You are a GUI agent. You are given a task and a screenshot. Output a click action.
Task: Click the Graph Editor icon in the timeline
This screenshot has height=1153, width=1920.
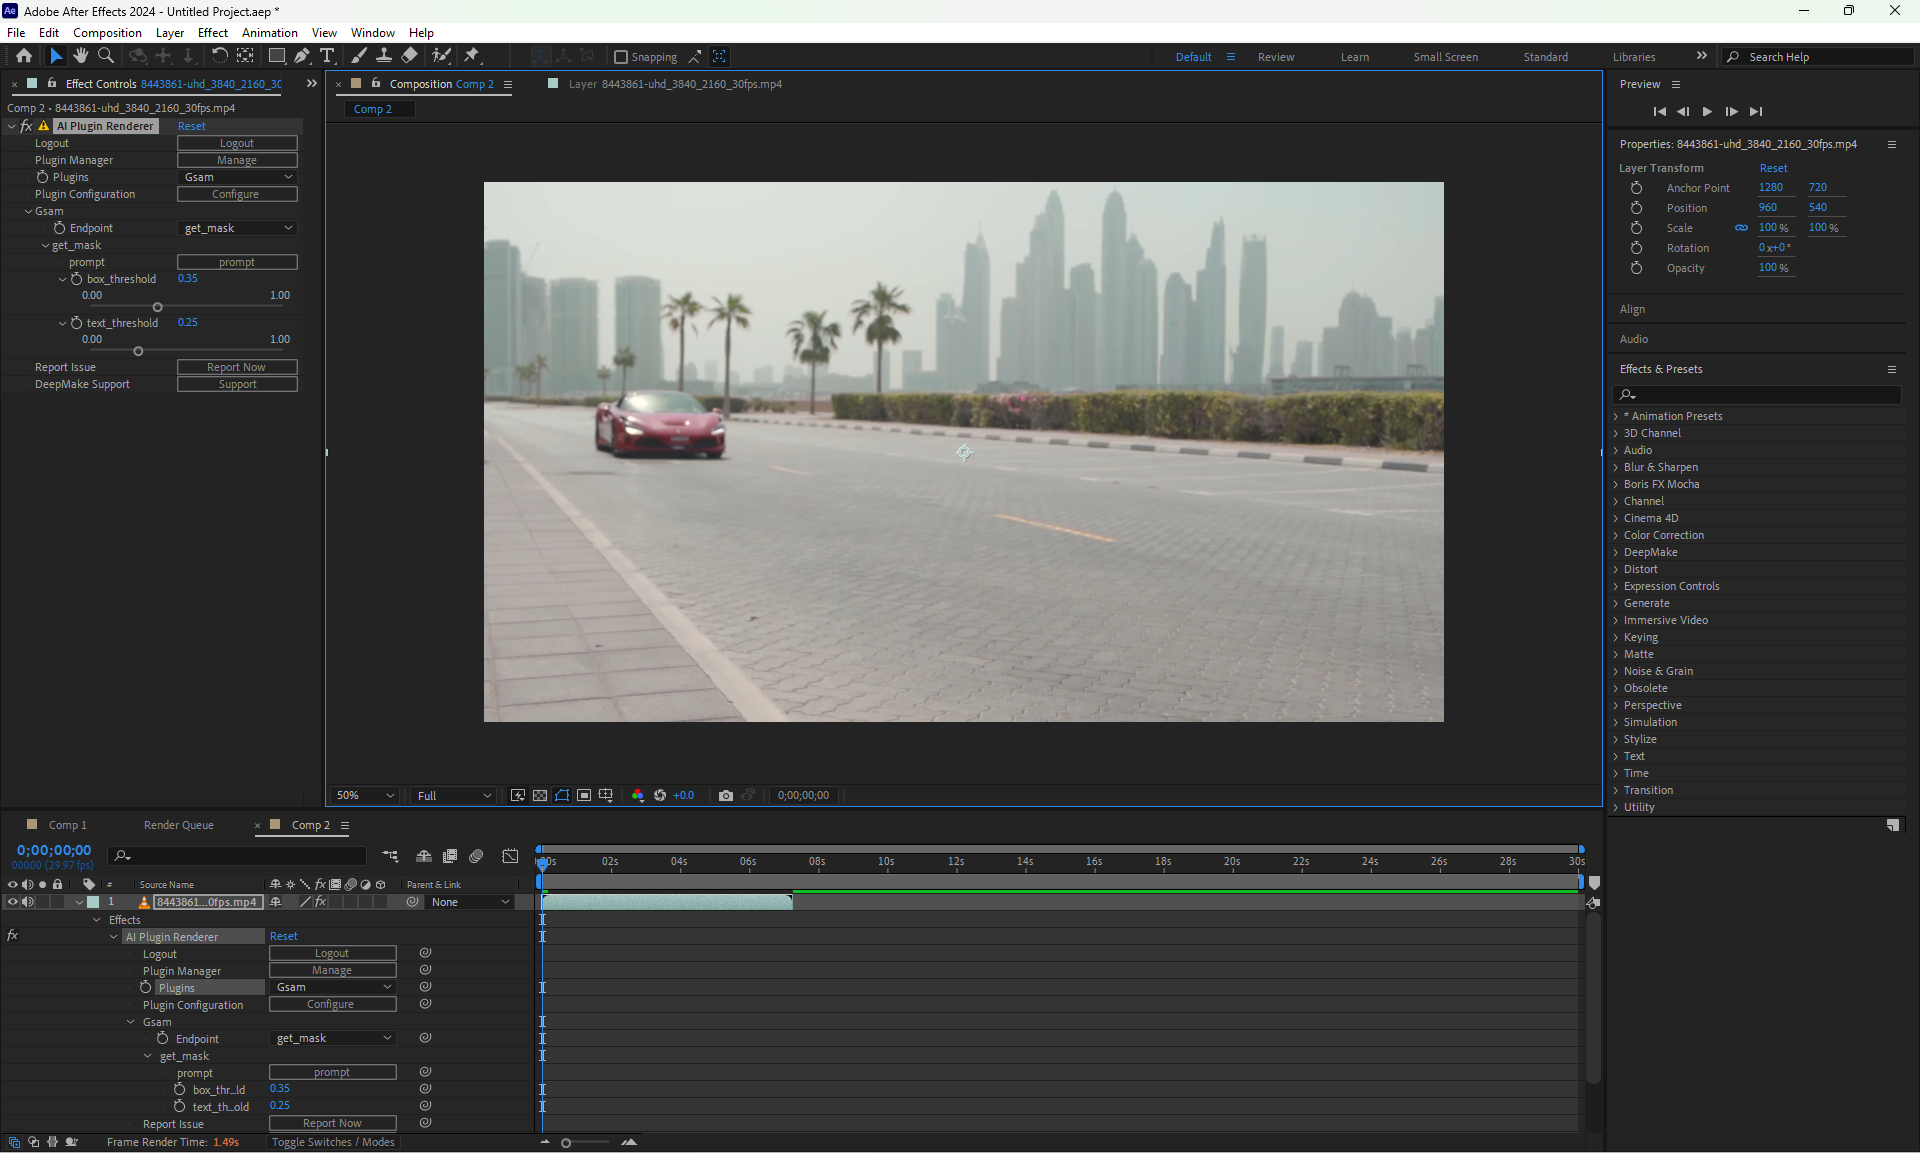[x=510, y=856]
